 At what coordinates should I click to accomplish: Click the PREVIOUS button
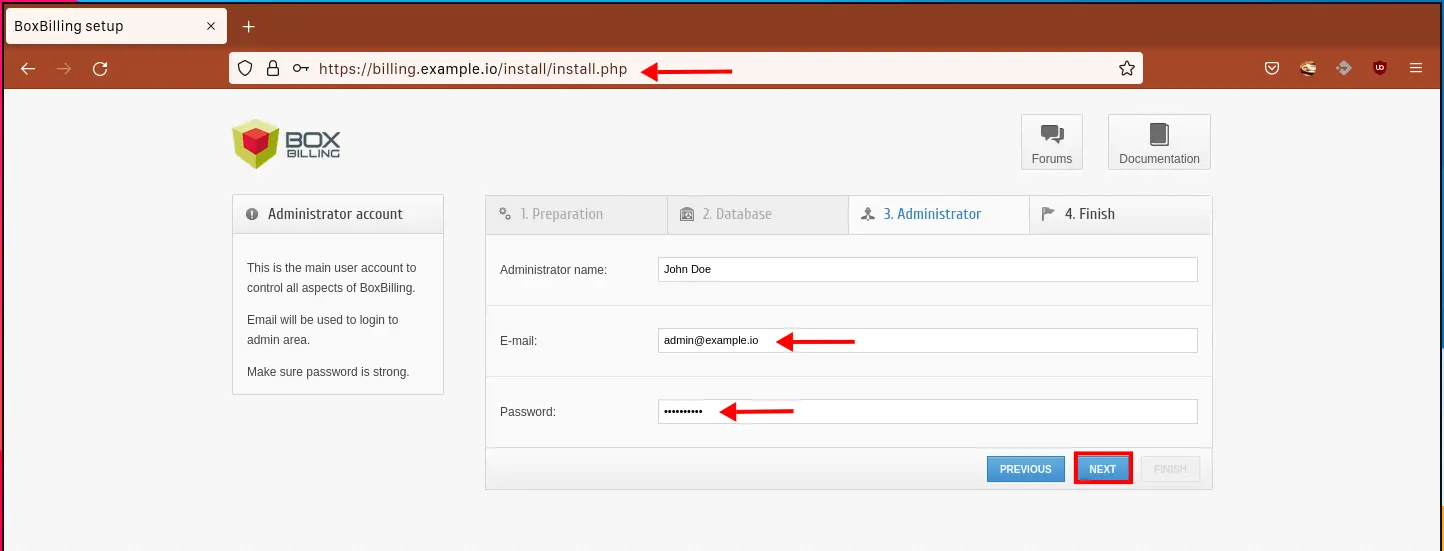[1026, 469]
